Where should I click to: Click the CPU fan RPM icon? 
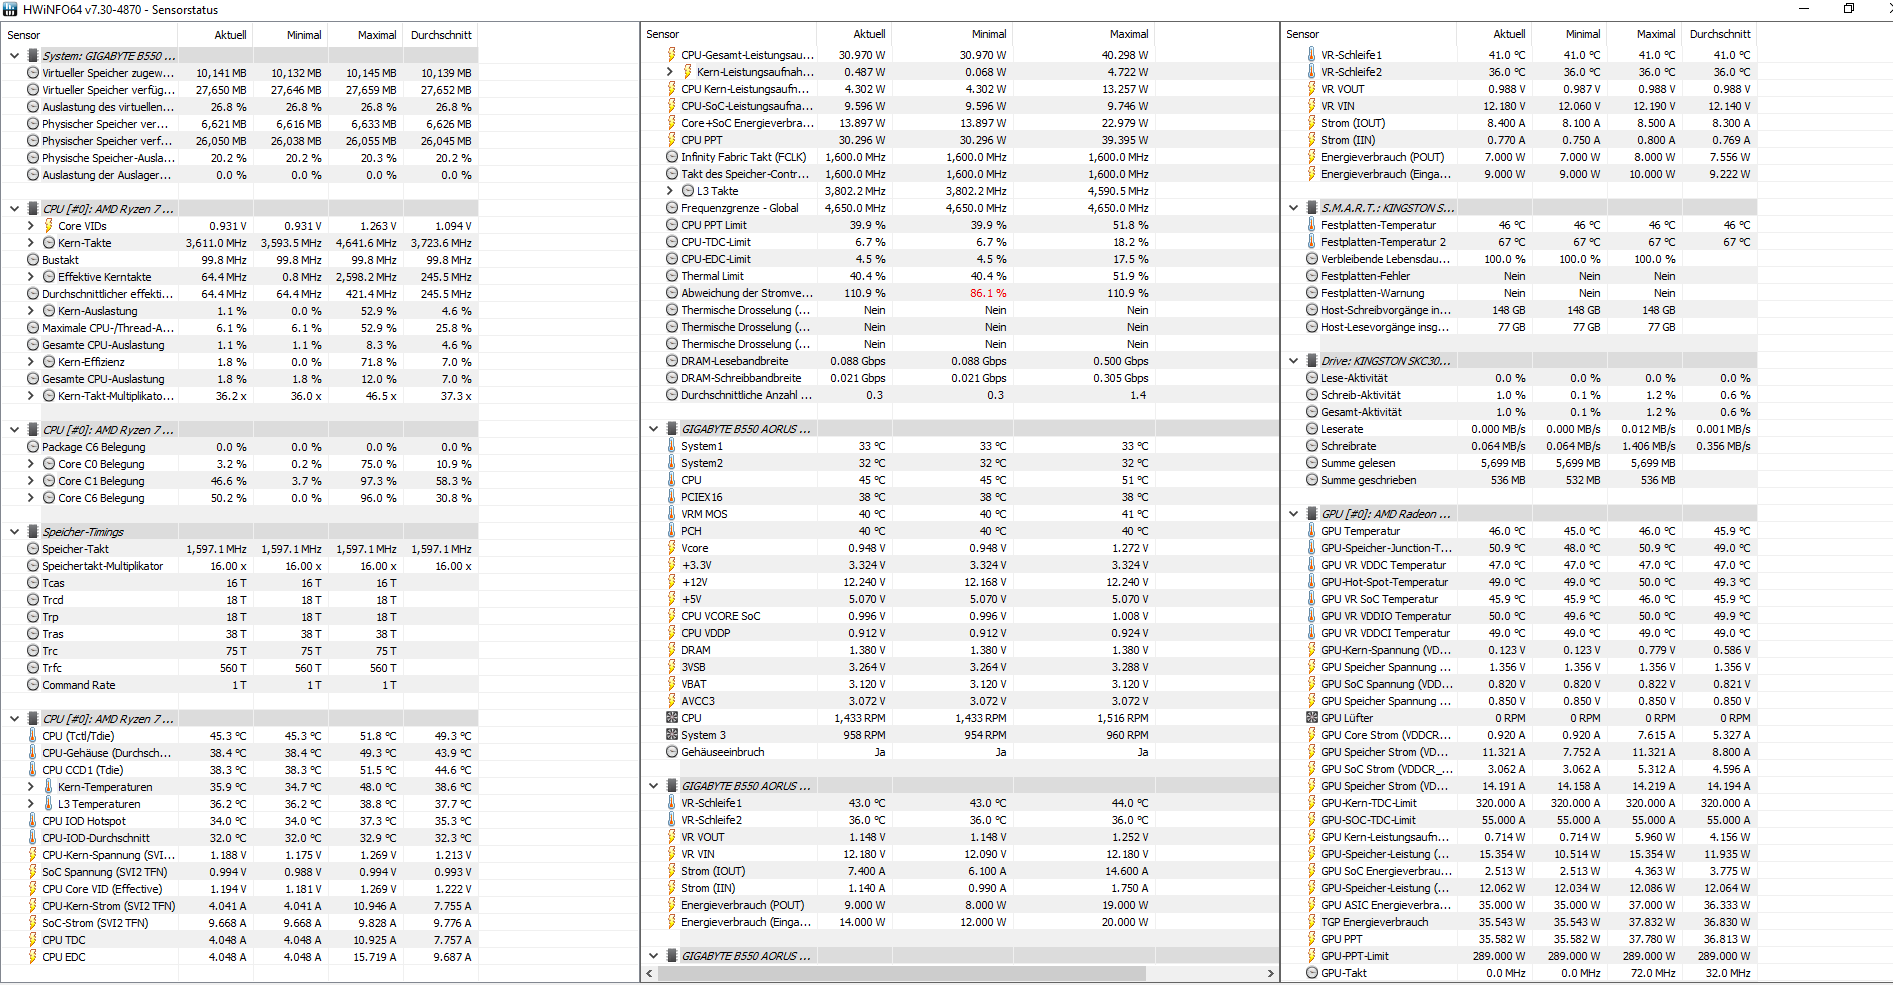(672, 718)
